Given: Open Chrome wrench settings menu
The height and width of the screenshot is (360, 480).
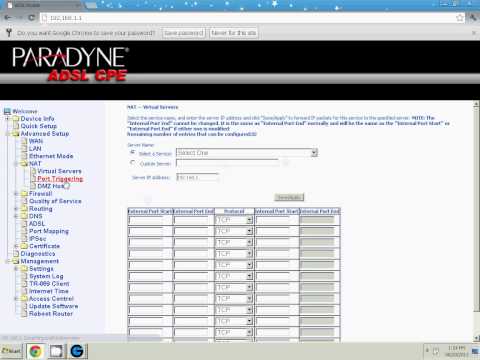Looking at the screenshot, I should pyautogui.click(x=473, y=18).
